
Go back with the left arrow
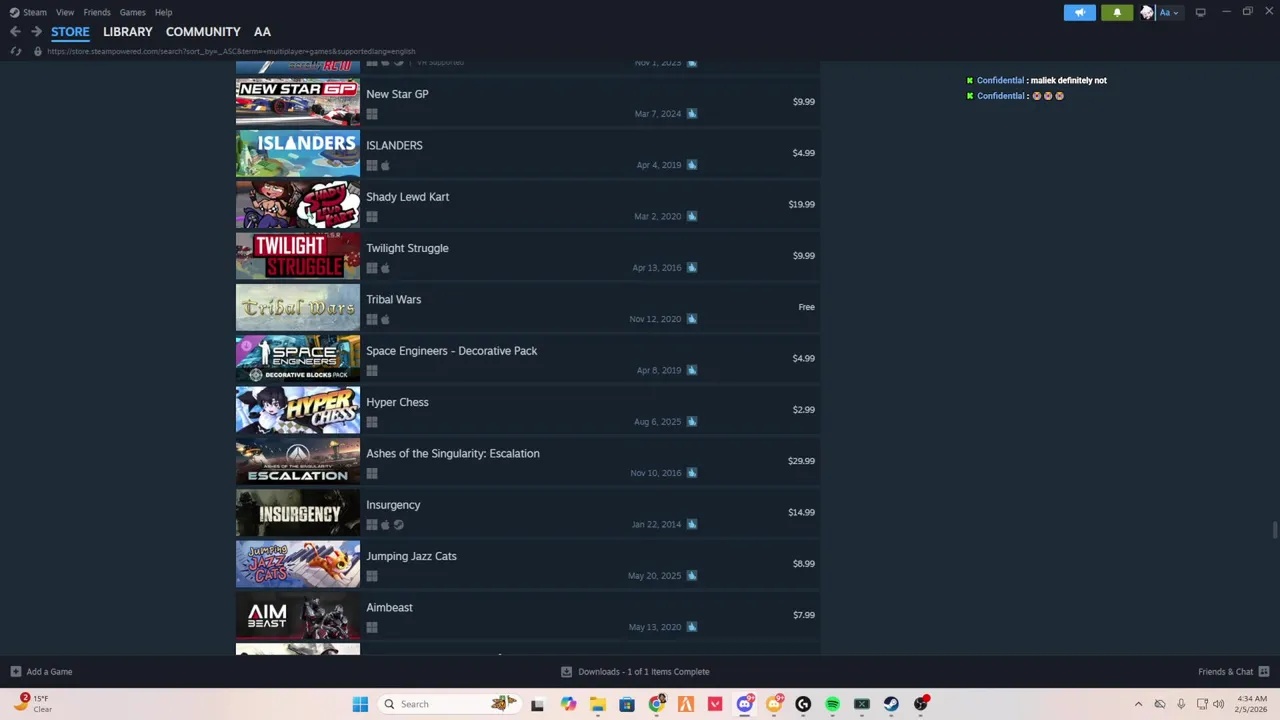coord(15,32)
